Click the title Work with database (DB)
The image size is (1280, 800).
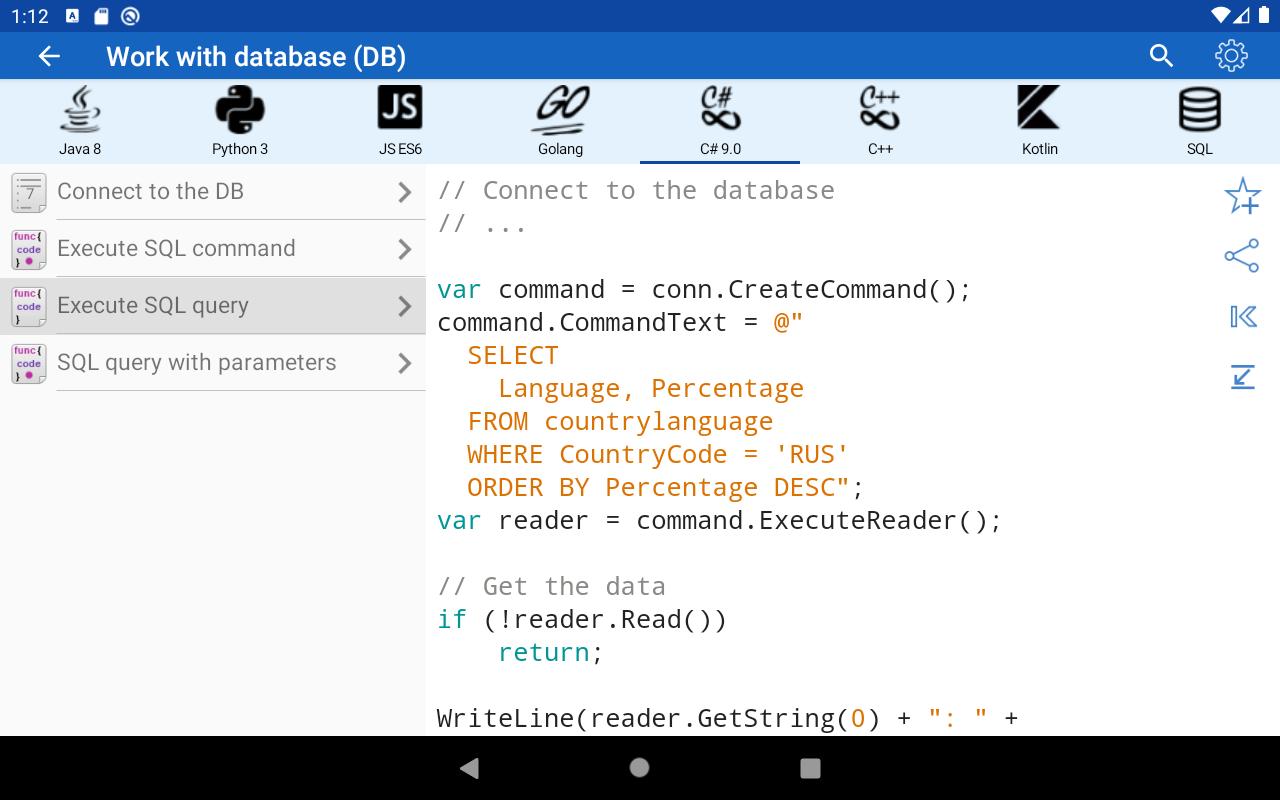pyautogui.click(x=256, y=56)
